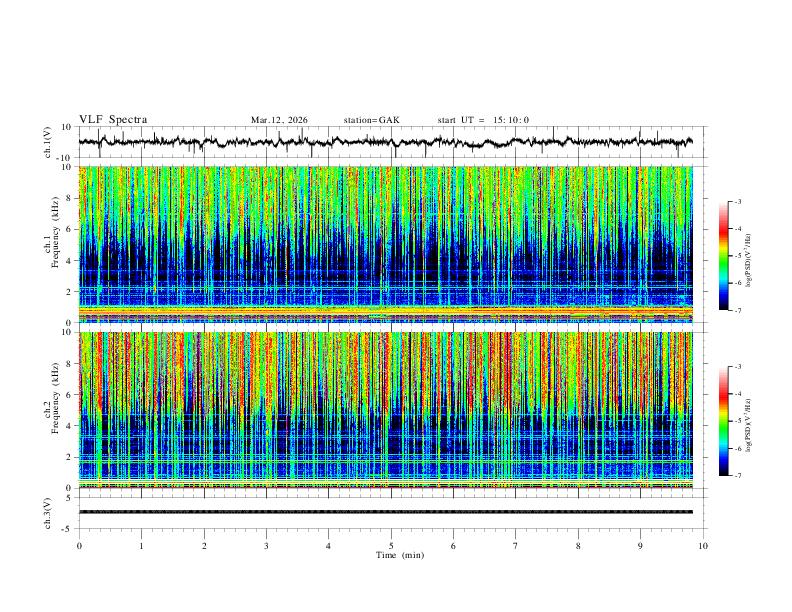Click the ch.2 spectrogram panel
Viewport: 792px width, 612px height.
coord(385,410)
